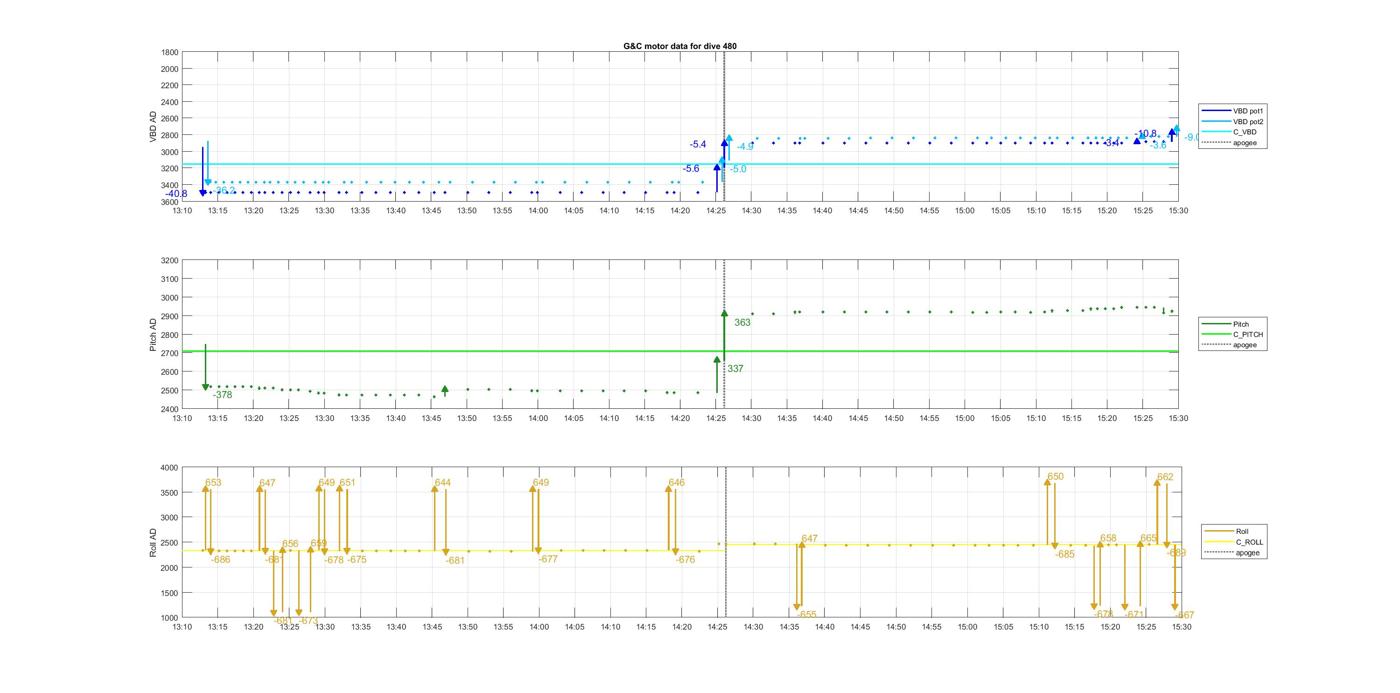Viewport: 1400px width, 693px height.
Task: Click the '2700' y-axis tick of Pitch plot
Action: pyautogui.click(x=170, y=353)
